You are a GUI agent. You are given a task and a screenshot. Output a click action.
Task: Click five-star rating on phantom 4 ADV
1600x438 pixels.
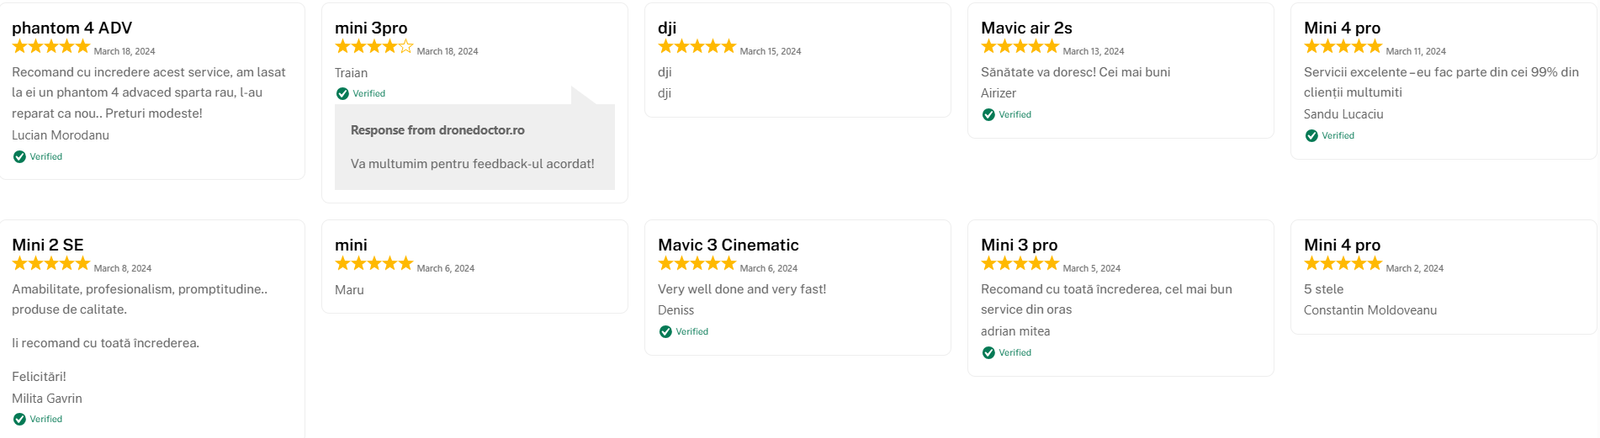50,47
